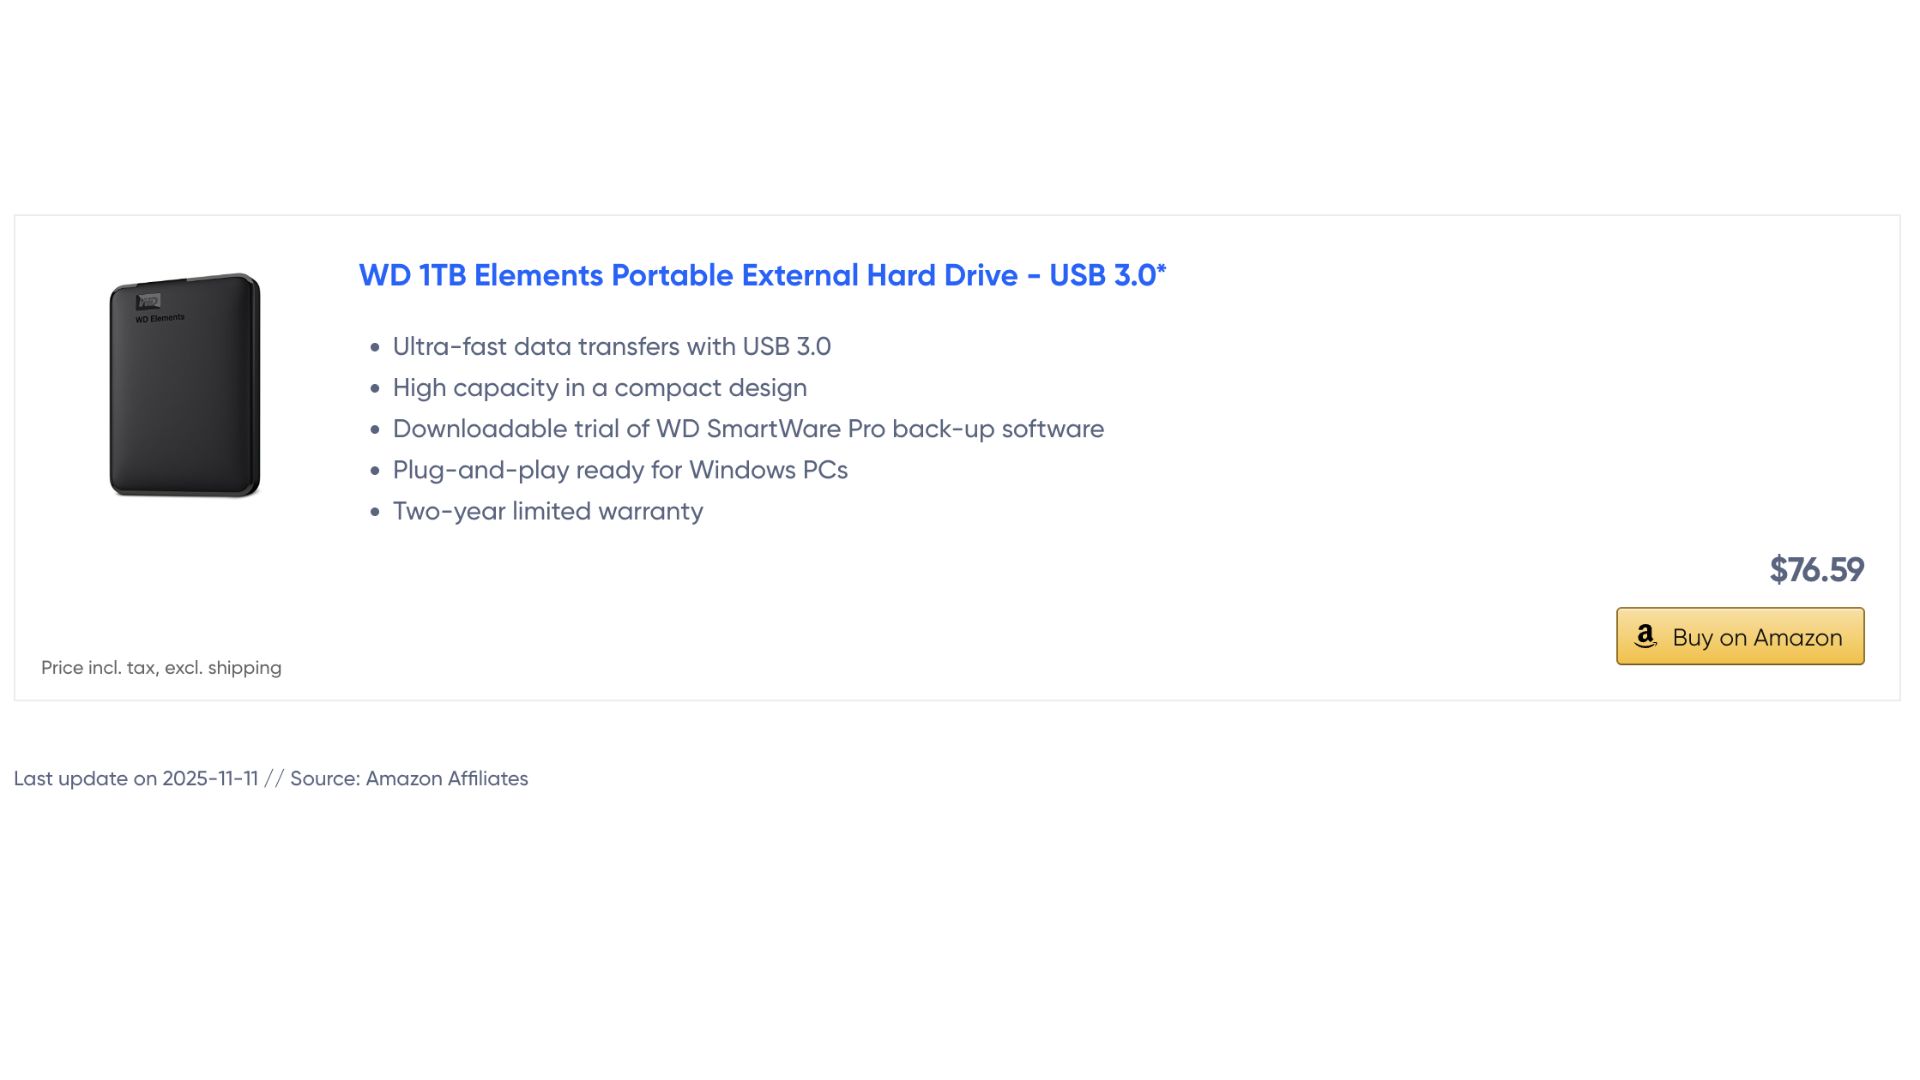This screenshot has width=1920, height=1080.
Task: Click the Source: Amazon Affiliates text
Action: coord(409,779)
